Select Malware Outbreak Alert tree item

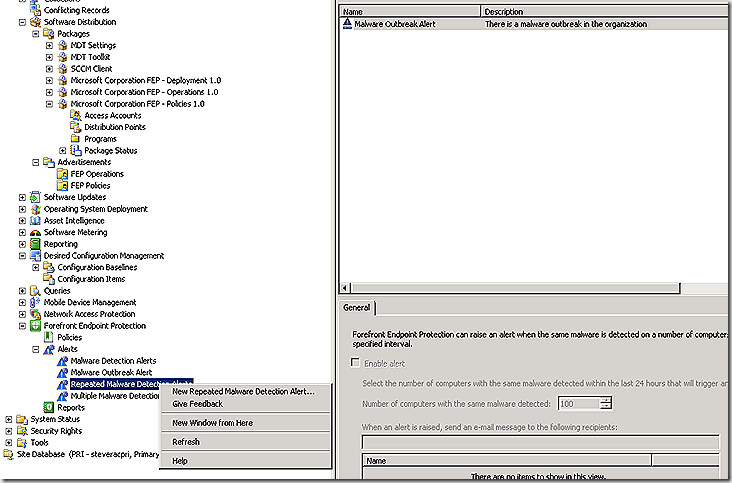111,372
